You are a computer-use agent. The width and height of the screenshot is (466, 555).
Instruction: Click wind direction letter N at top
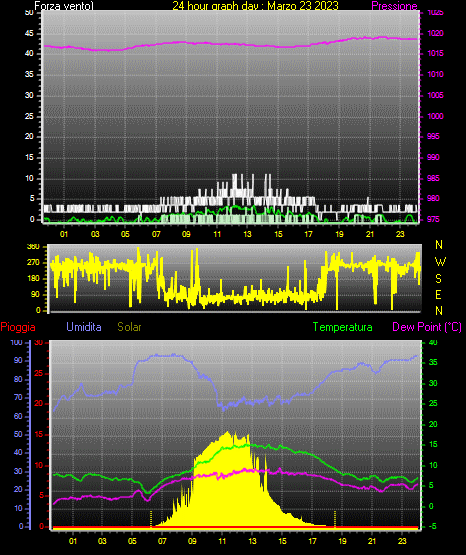coord(439,245)
